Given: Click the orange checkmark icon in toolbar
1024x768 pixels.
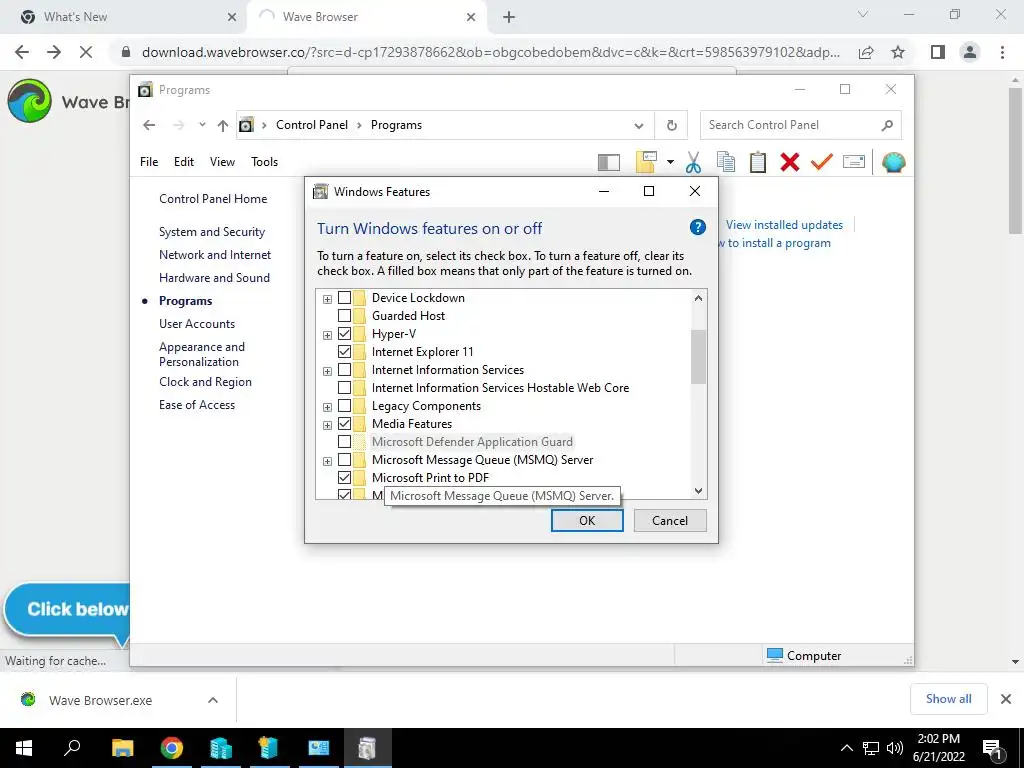Looking at the screenshot, I should 822,161.
